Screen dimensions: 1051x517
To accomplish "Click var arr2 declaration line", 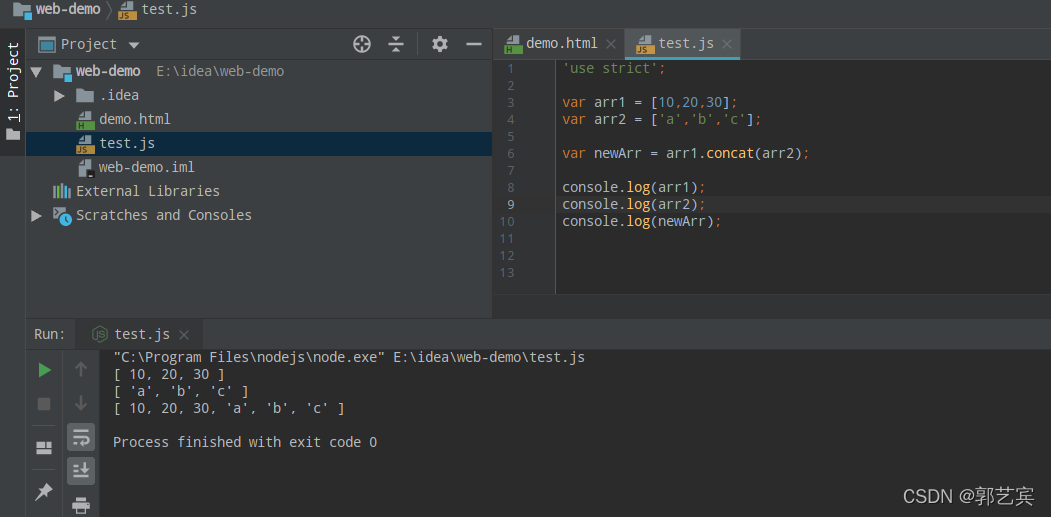I will [662, 119].
